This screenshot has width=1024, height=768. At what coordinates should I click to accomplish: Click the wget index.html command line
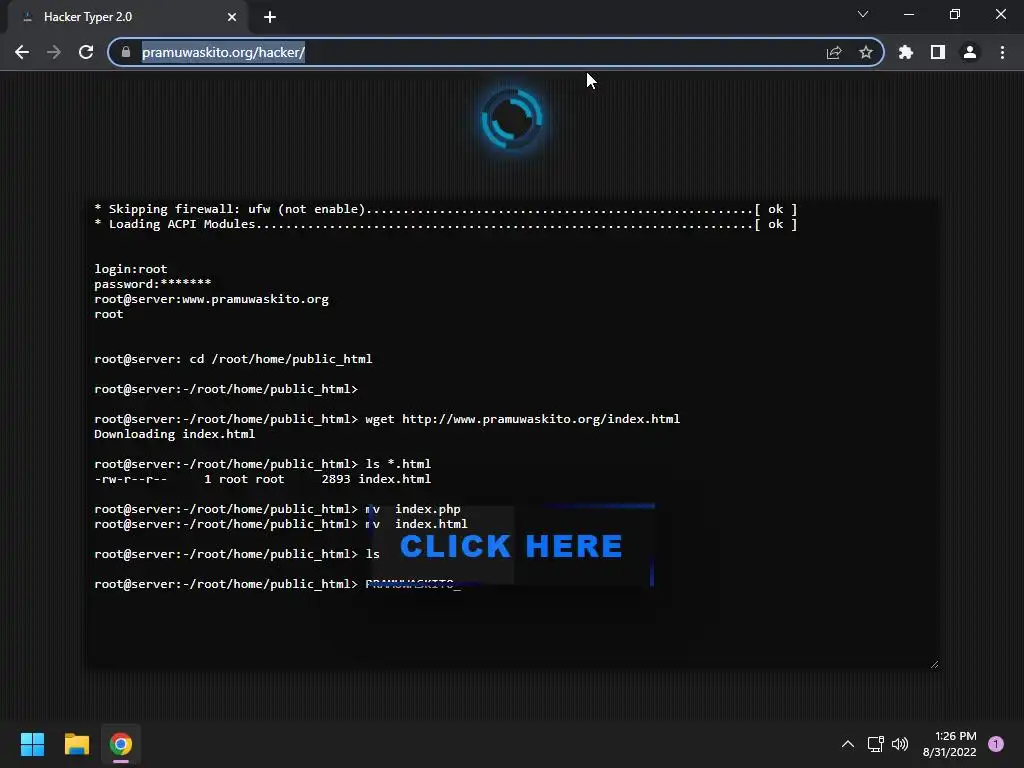(387, 419)
